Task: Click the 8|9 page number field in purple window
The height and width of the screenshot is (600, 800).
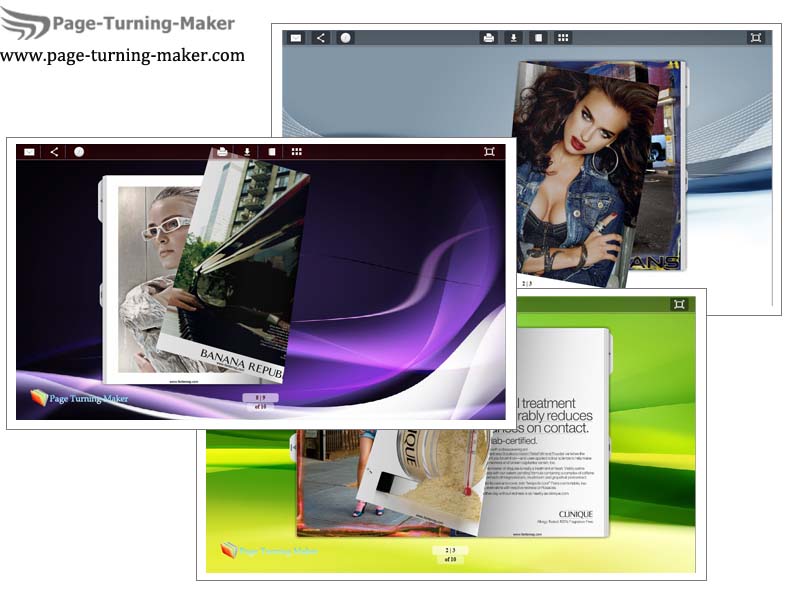Action: pyautogui.click(x=260, y=397)
